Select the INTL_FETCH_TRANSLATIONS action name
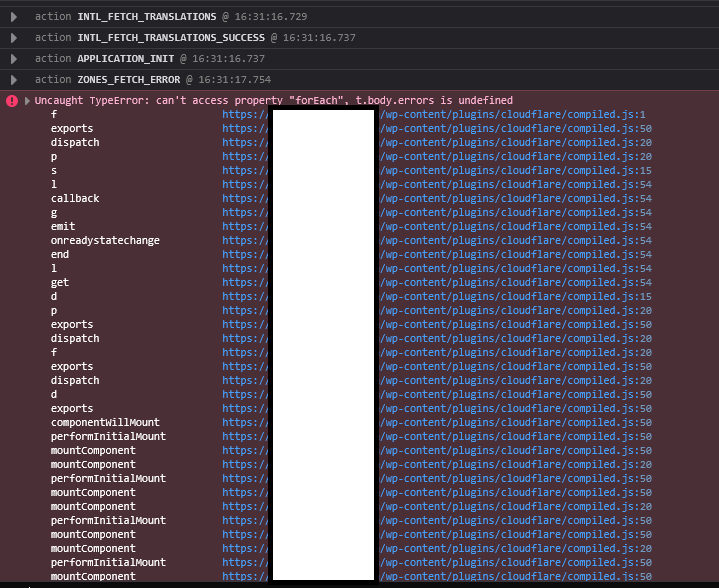Image resolution: width=719 pixels, height=588 pixels. (x=147, y=17)
